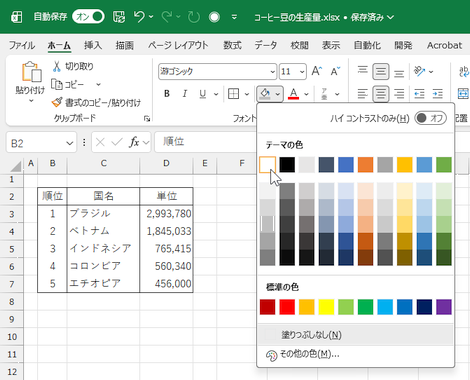Image resolution: width=470 pixels, height=380 pixels.
Task: Toggle ハイ コントラストのみ switch
Action: (x=430, y=118)
